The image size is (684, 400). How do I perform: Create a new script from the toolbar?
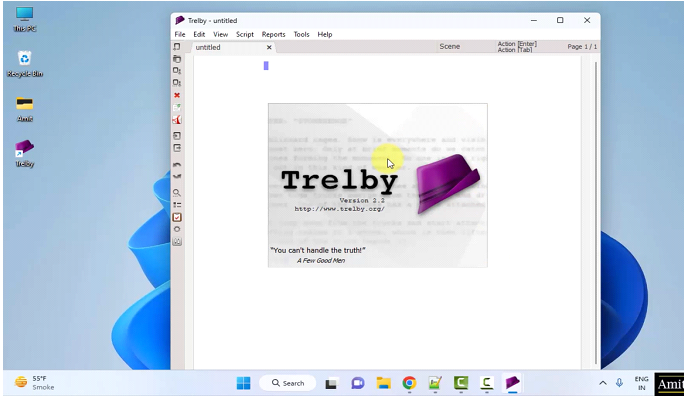177,46
